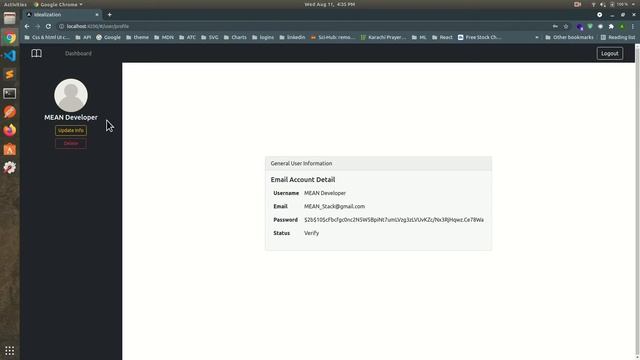This screenshot has width=640, height=360.
Task: Open the Sci-Hub bookmark
Action: tap(333, 37)
